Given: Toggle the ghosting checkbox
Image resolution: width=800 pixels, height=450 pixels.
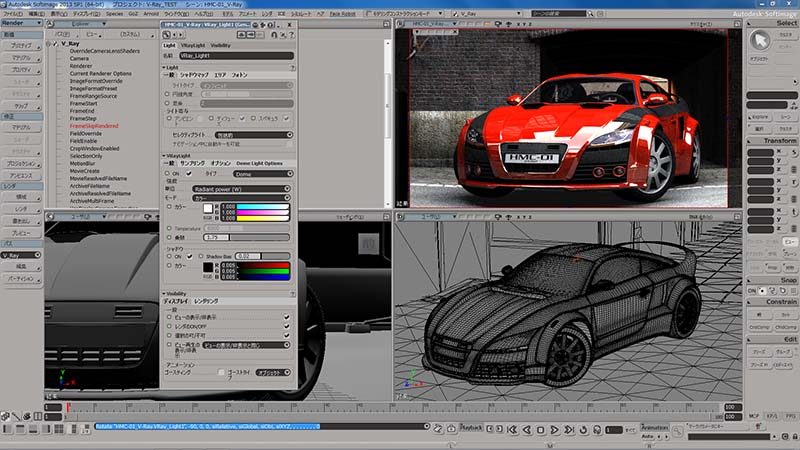Looking at the screenshot, I should (x=221, y=372).
